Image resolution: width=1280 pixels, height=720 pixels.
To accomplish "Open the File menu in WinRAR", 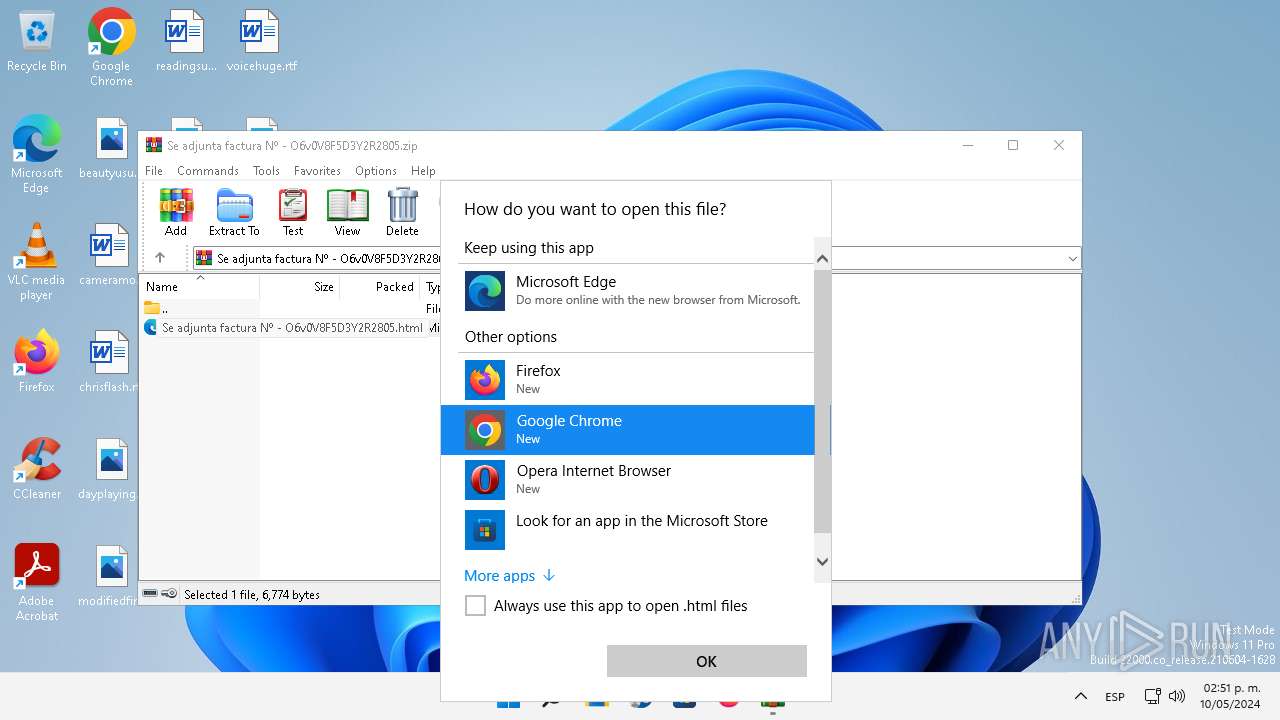I will coord(154,171).
